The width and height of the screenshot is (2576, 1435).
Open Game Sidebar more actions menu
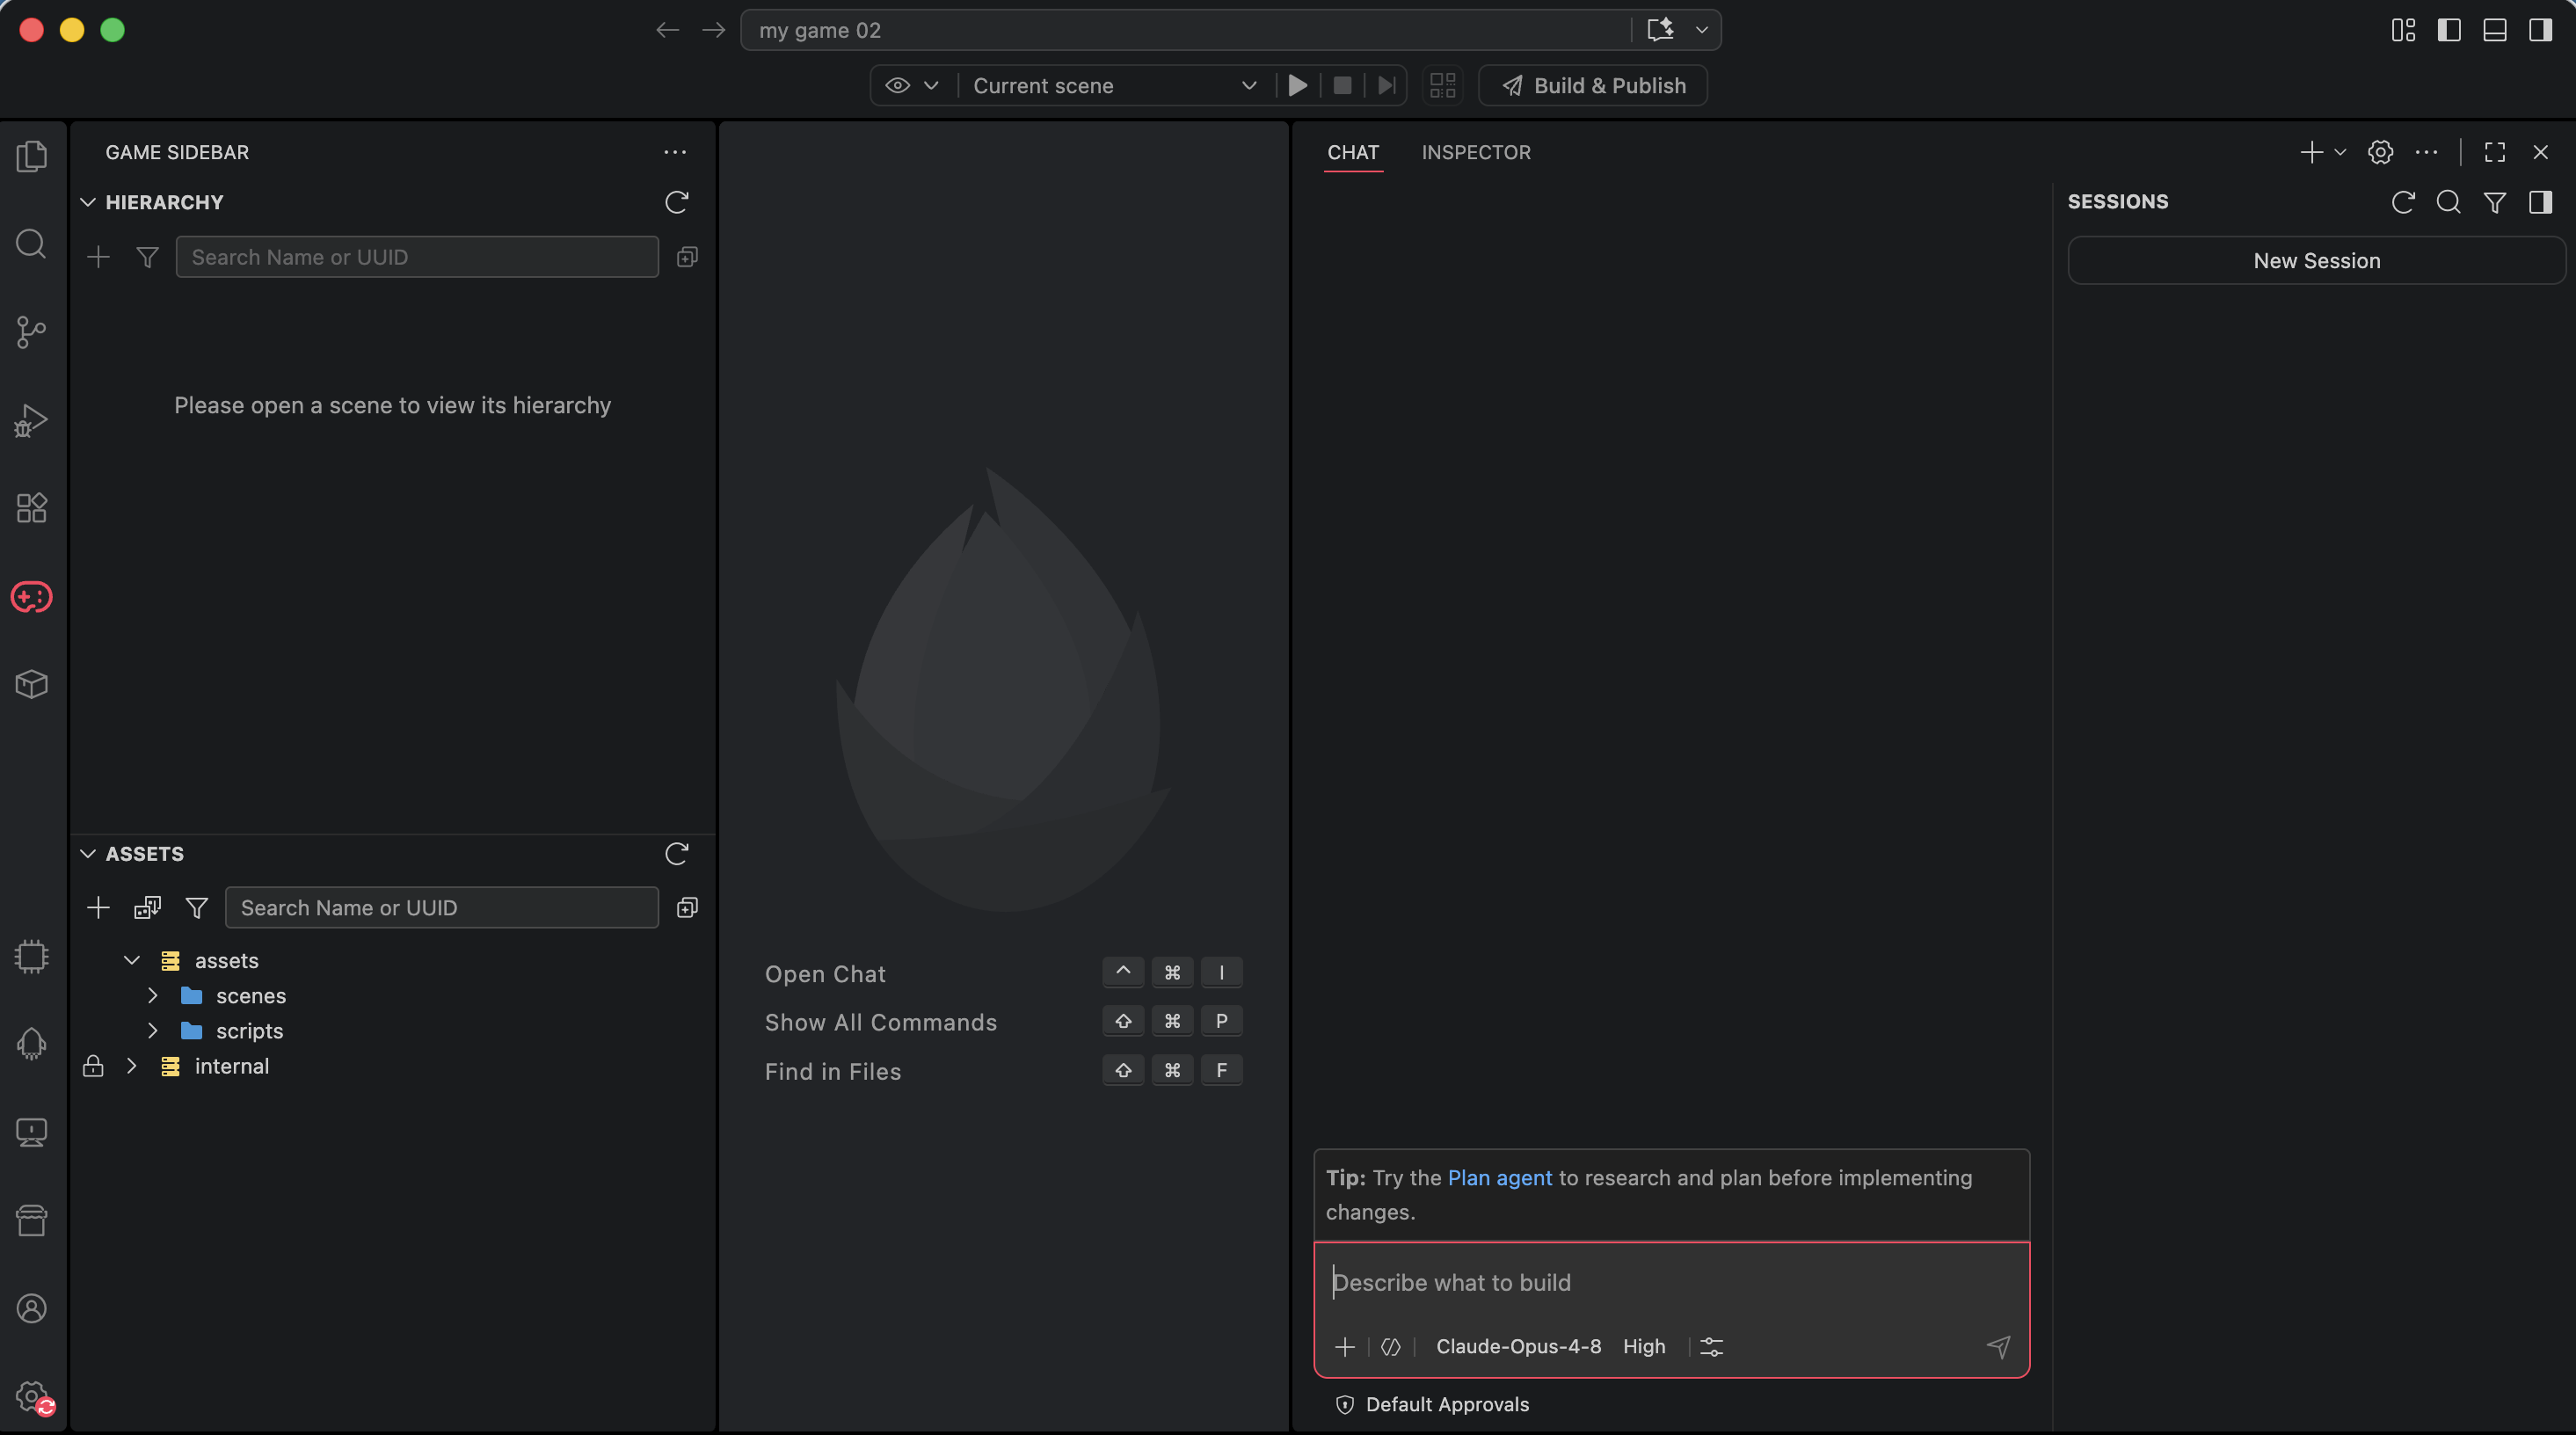pyautogui.click(x=675, y=152)
